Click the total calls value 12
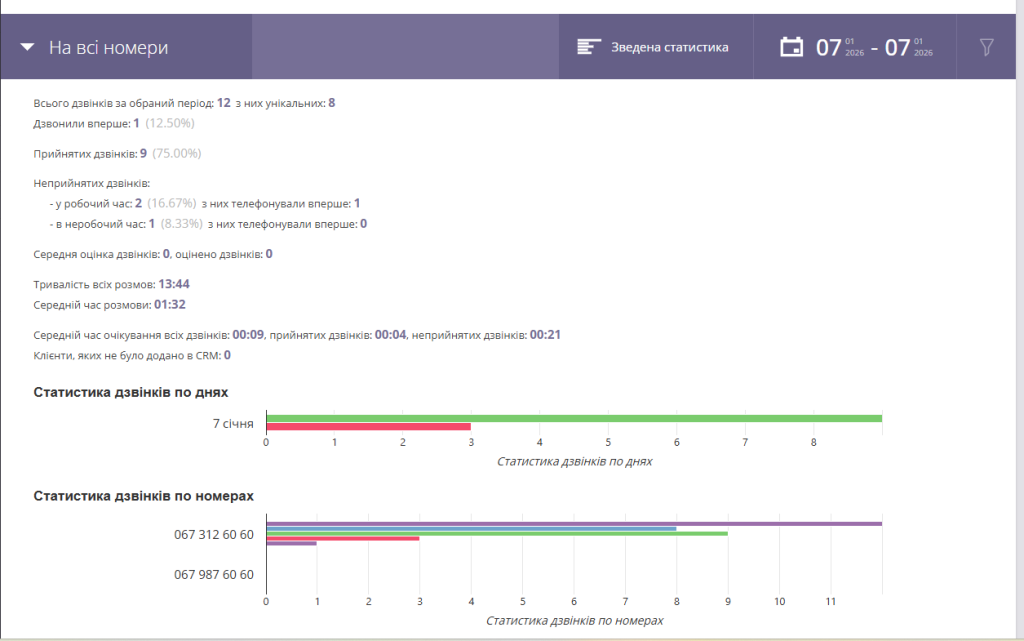The width and height of the screenshot is (1024, 641). 223,102
